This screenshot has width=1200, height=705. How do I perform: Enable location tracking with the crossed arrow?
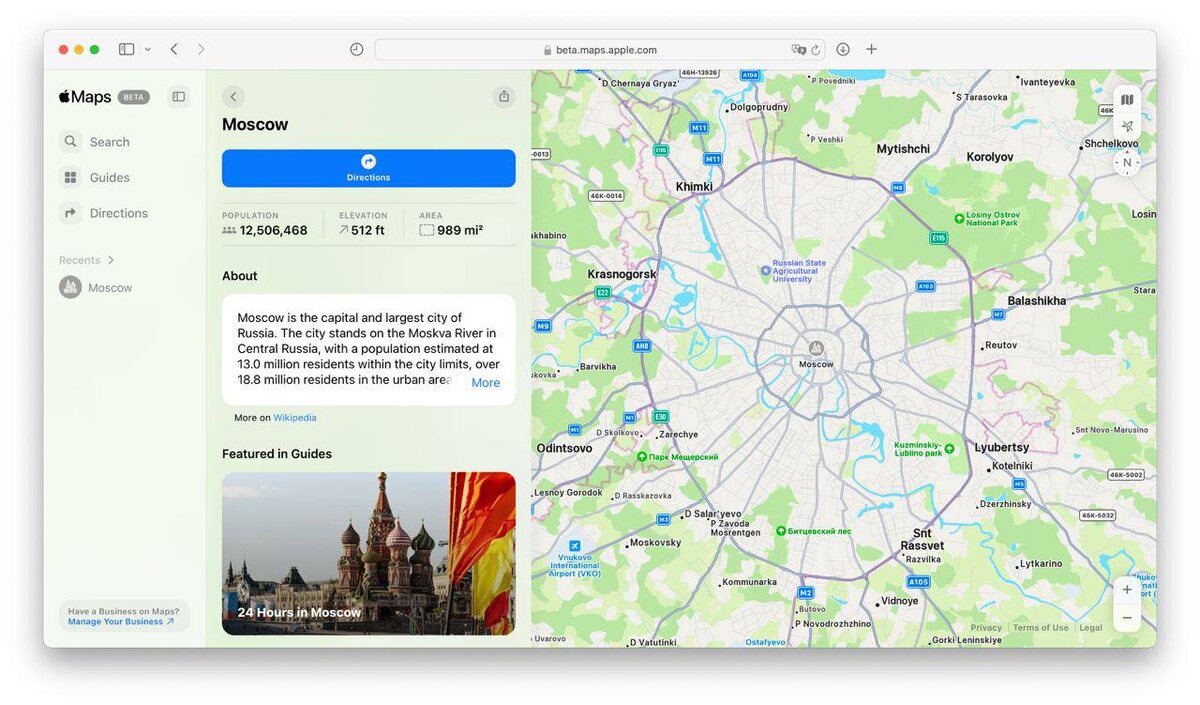(1127, 127)
